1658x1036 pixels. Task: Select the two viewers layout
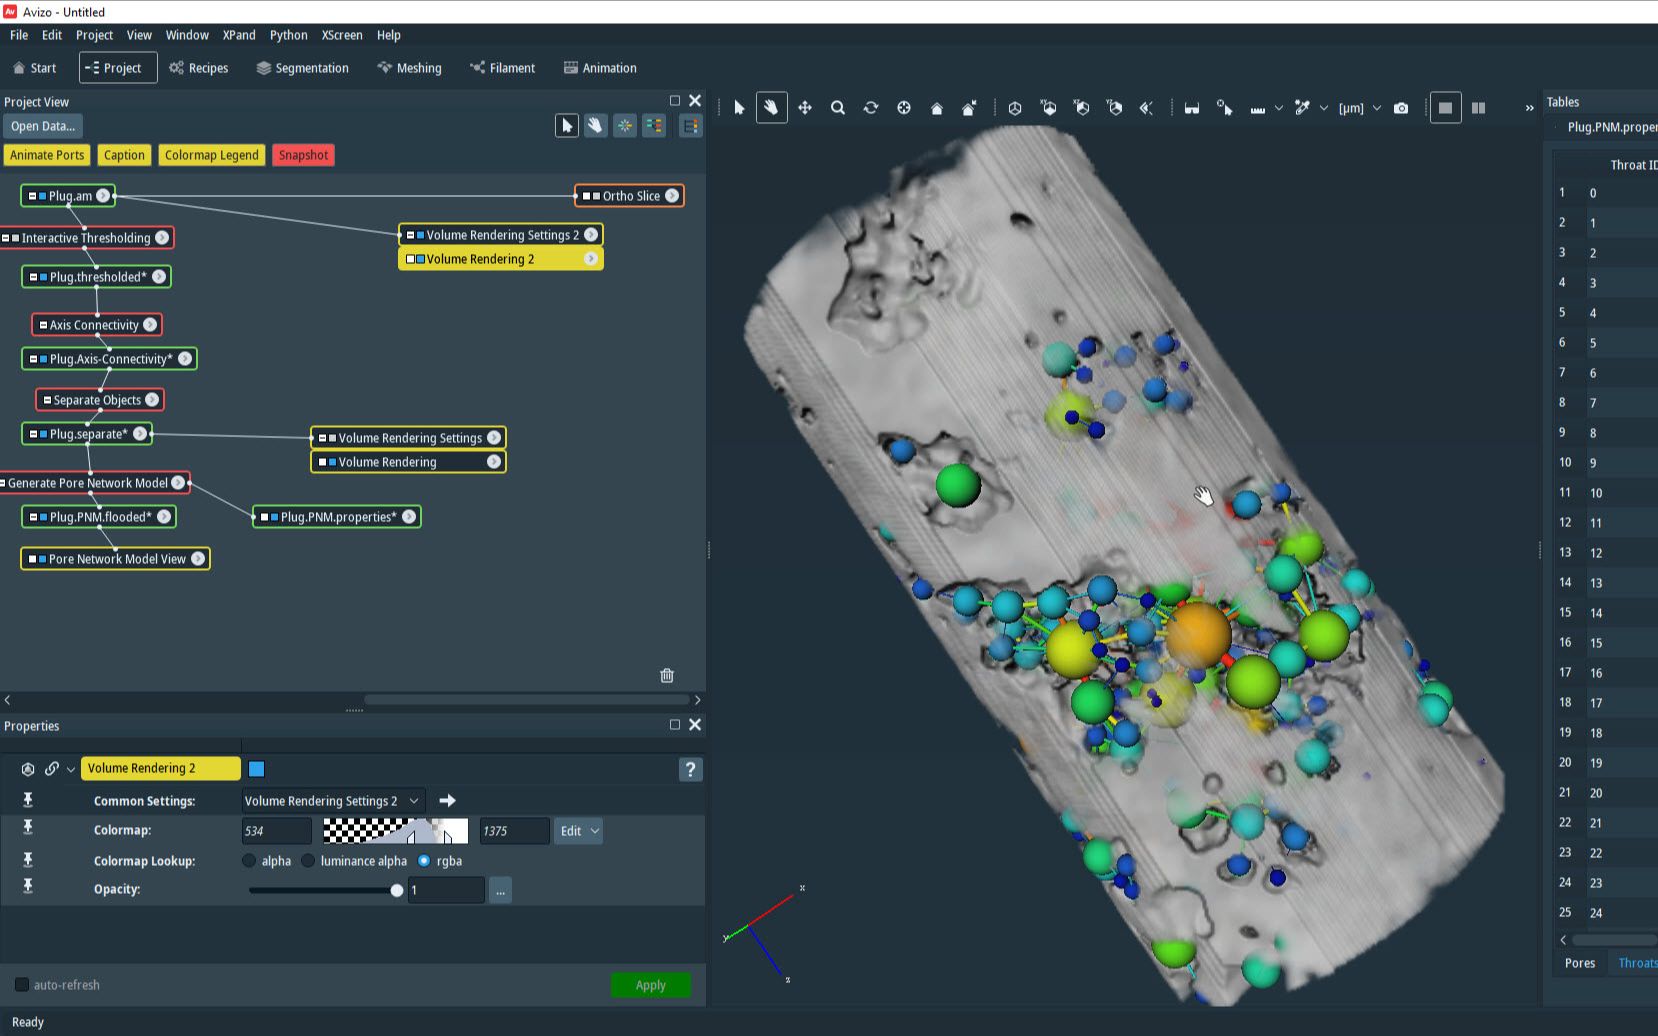pyautogui.click(x=1478, y=108)
